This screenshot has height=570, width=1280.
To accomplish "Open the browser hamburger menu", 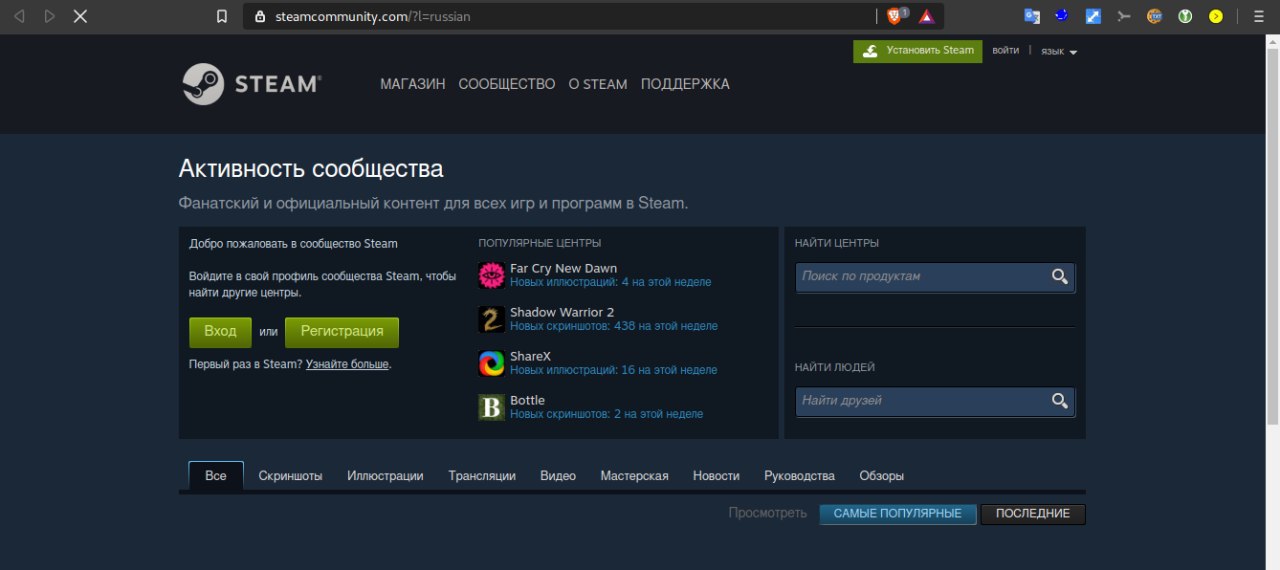I will coord(1258,16).
